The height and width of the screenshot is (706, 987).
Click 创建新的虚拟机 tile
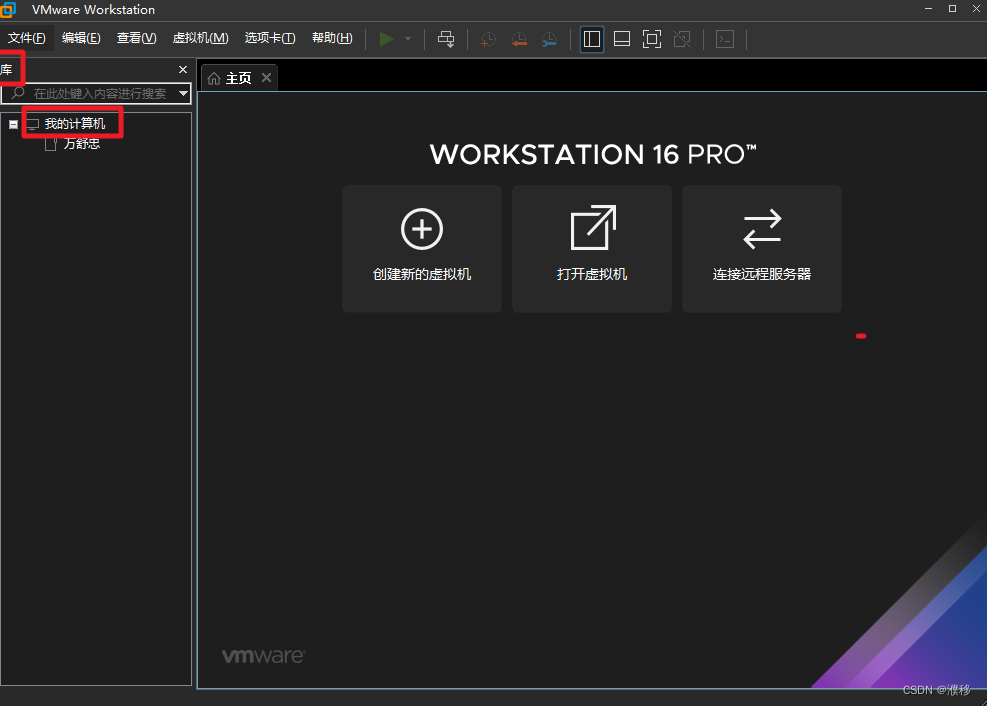[x=422, y=249]
